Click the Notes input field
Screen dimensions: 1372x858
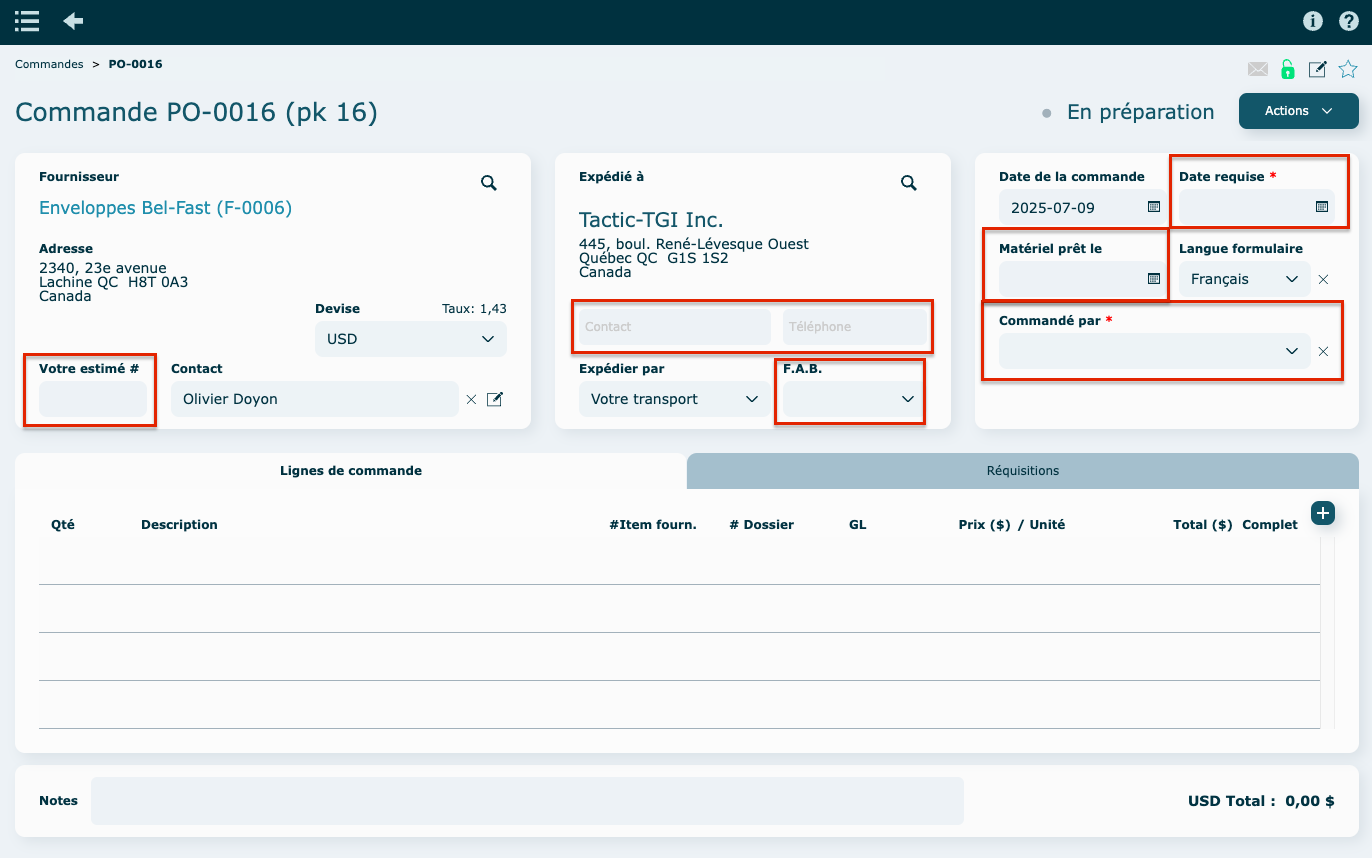[527, 801]
